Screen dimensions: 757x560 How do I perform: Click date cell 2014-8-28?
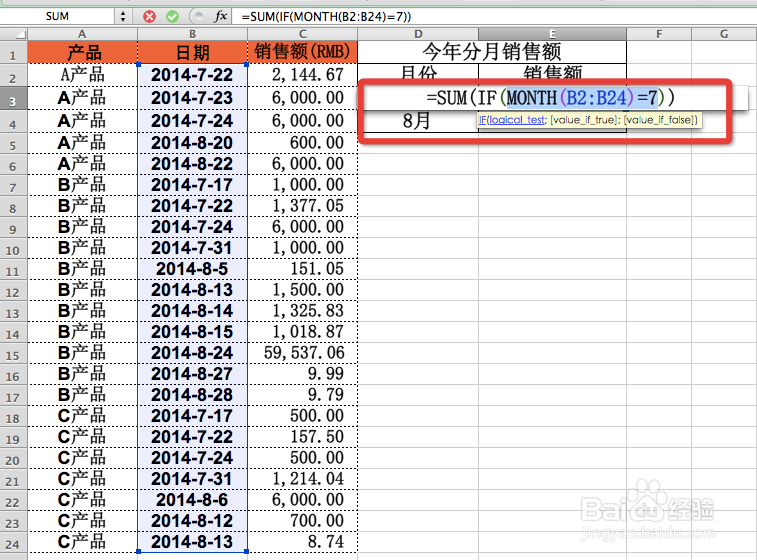(193, 395)
